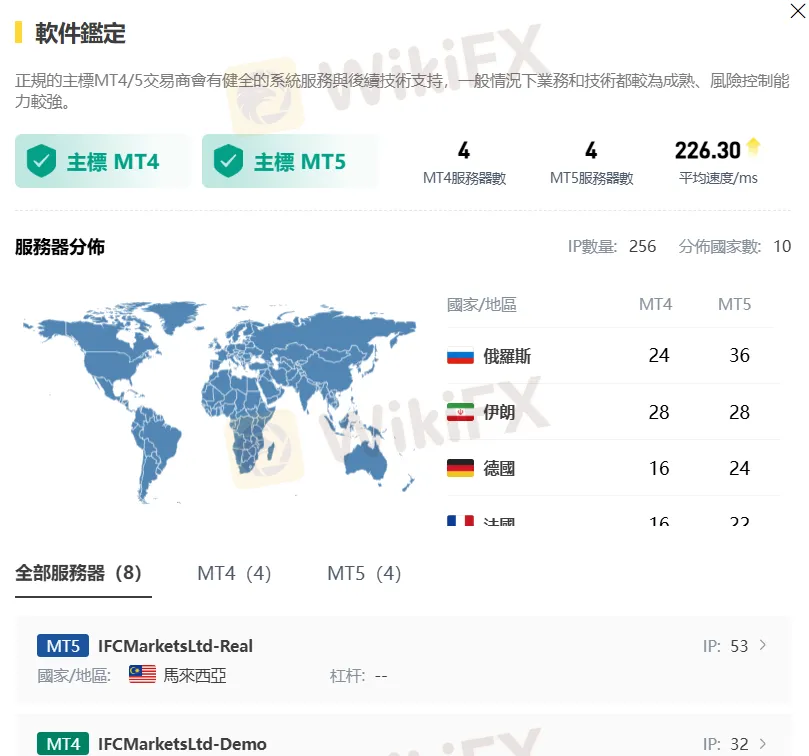
Task: Click the IP: 32 count
Action: (x=725, y=744)
